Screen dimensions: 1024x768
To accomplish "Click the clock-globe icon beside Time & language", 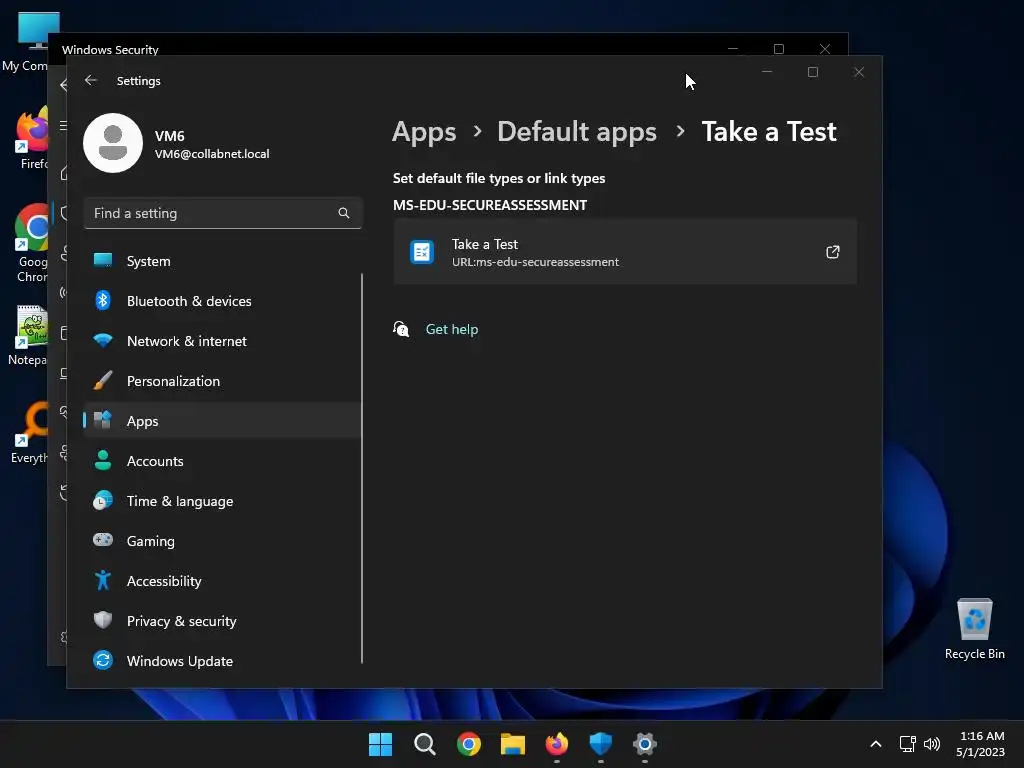I will (103, 500).
